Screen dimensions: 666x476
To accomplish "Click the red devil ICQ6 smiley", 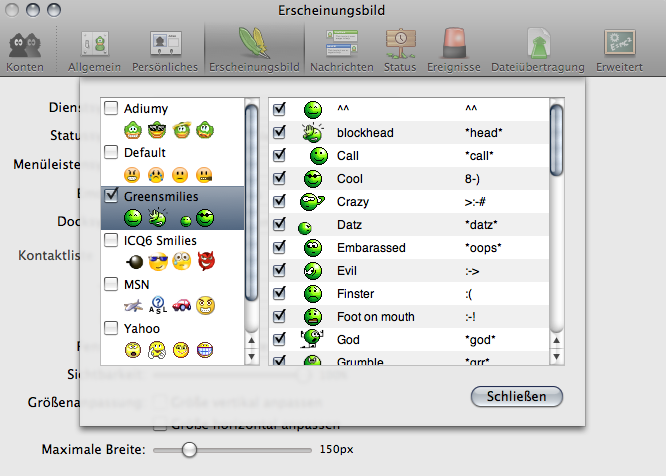I will [x=206, y=261].
